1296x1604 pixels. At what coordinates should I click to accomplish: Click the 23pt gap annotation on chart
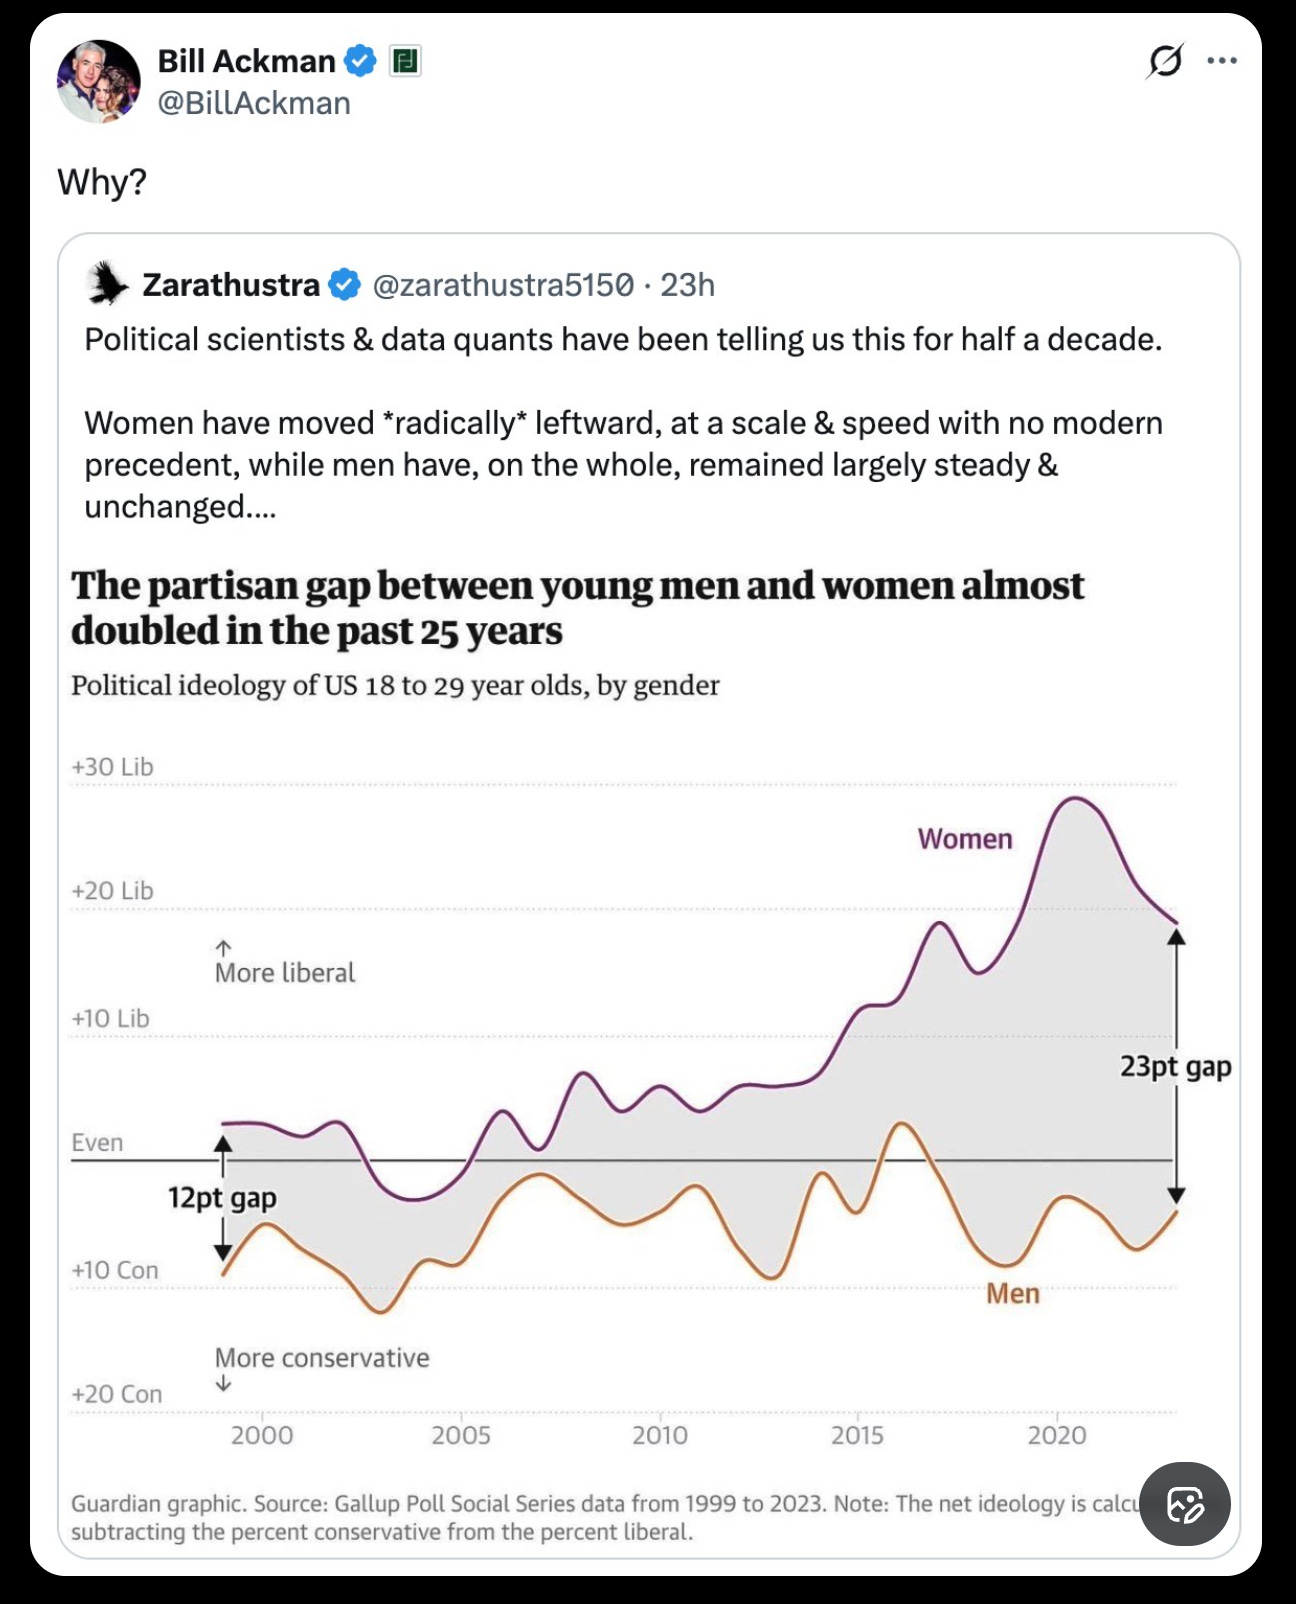[x=1175, y=1067]
